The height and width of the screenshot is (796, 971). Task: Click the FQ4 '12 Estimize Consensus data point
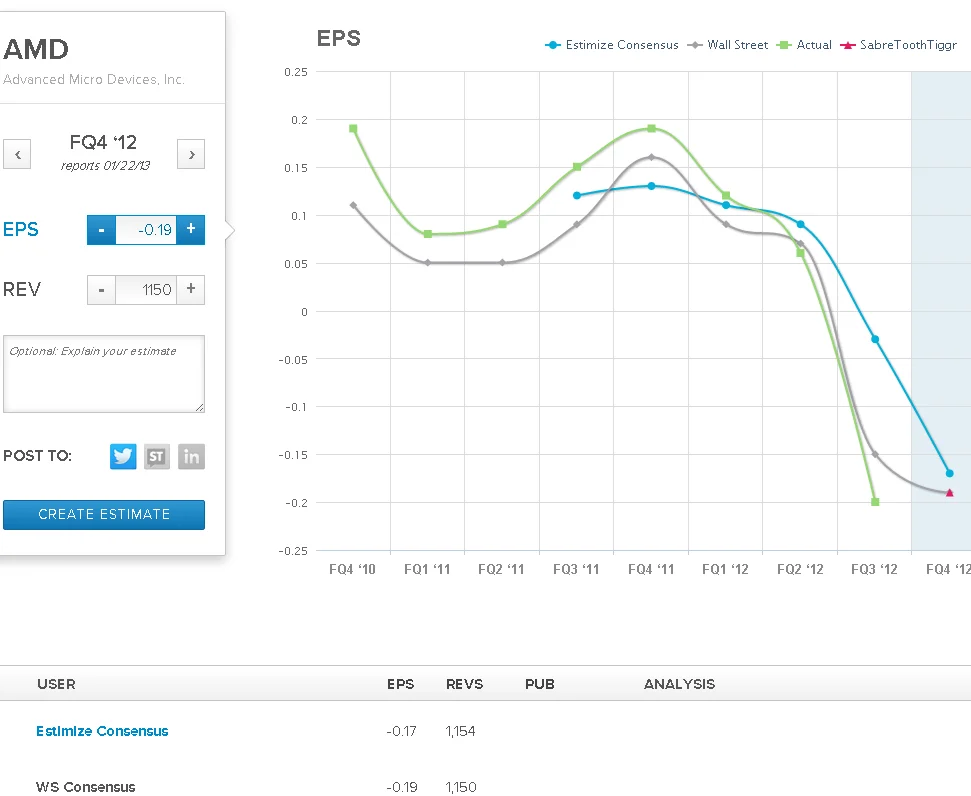pos(949,473)
